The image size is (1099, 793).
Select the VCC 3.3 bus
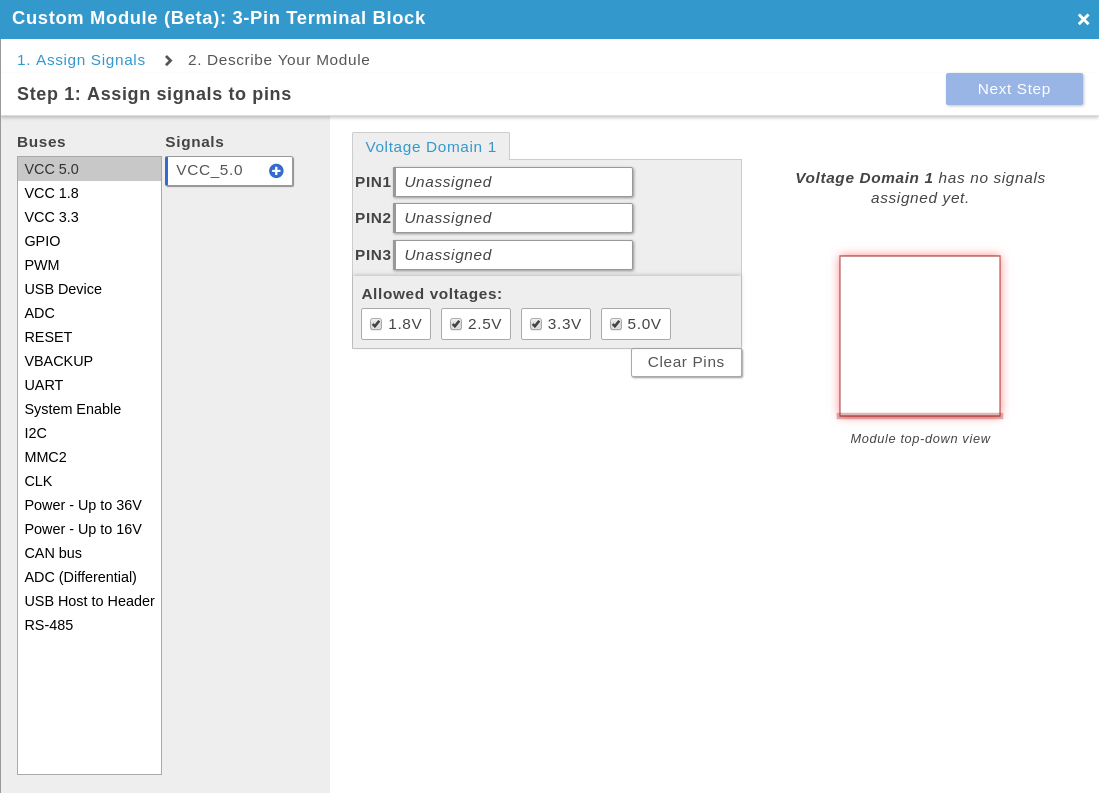click(90, 217)
